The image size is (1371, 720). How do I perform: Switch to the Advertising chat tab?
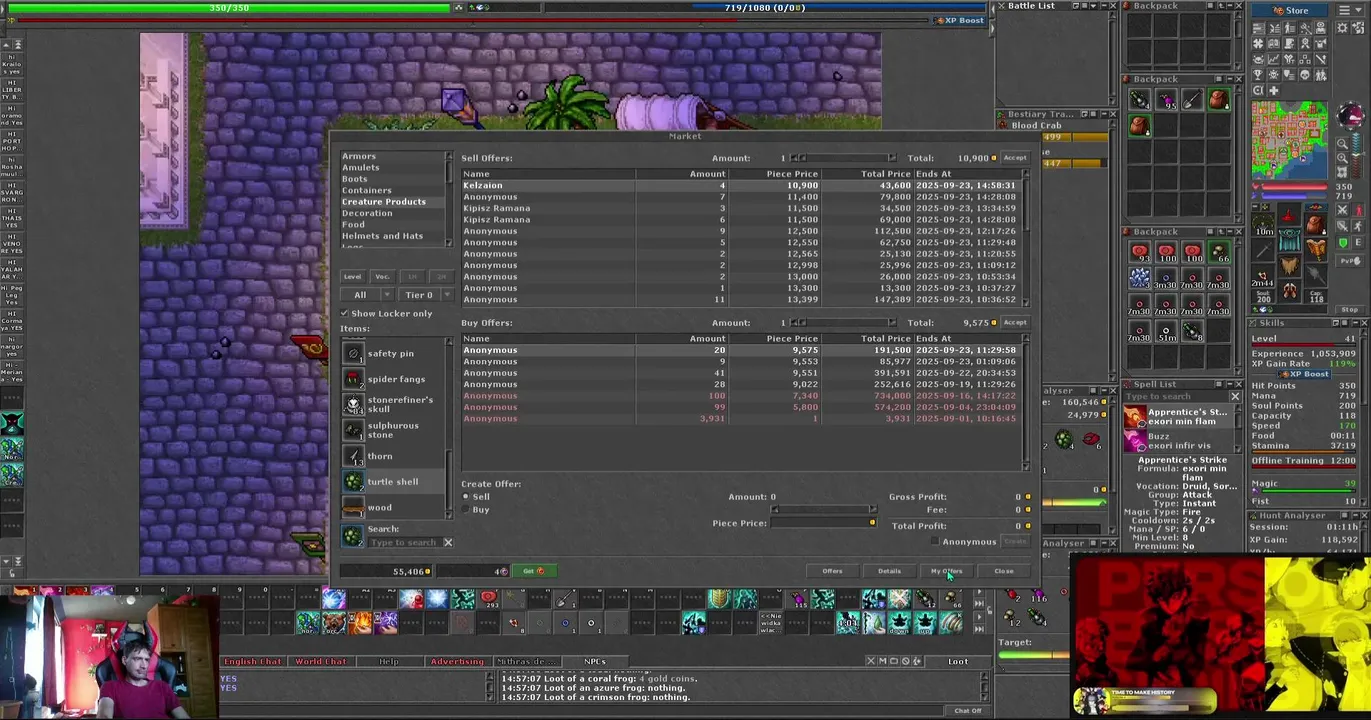pyautogui.click(x=457, y=661)
